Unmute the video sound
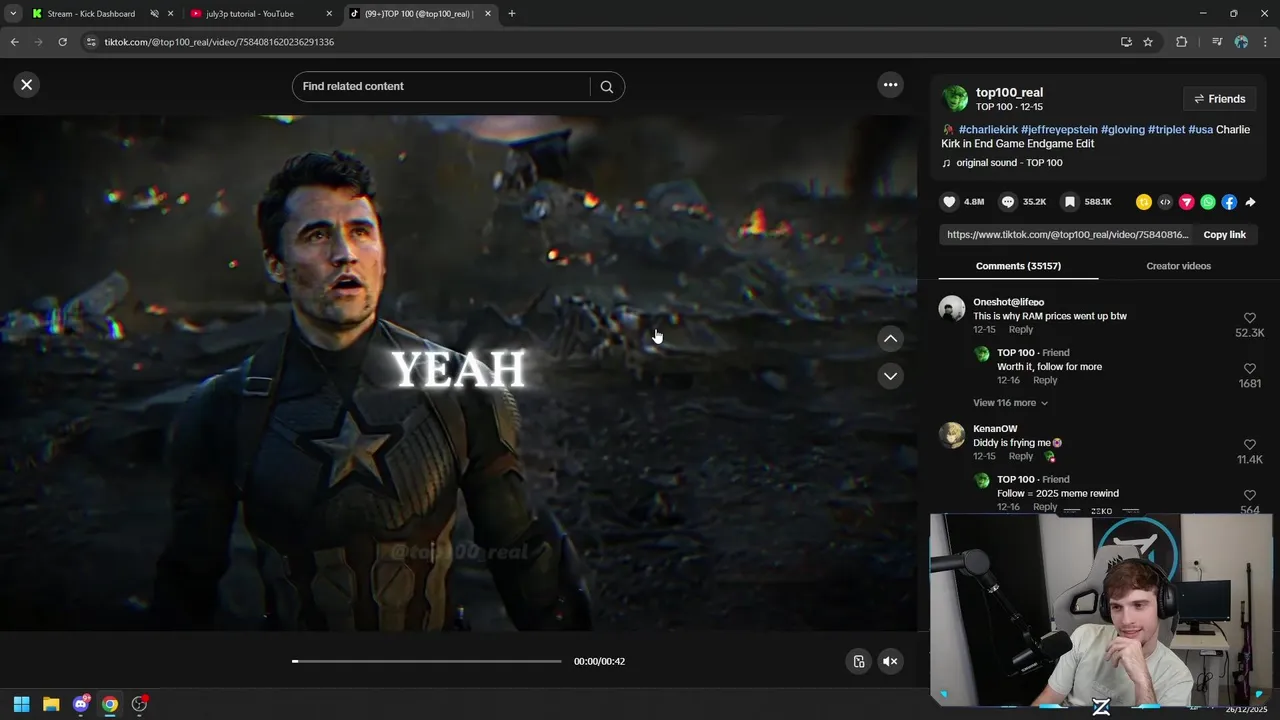 coord(890,661)
